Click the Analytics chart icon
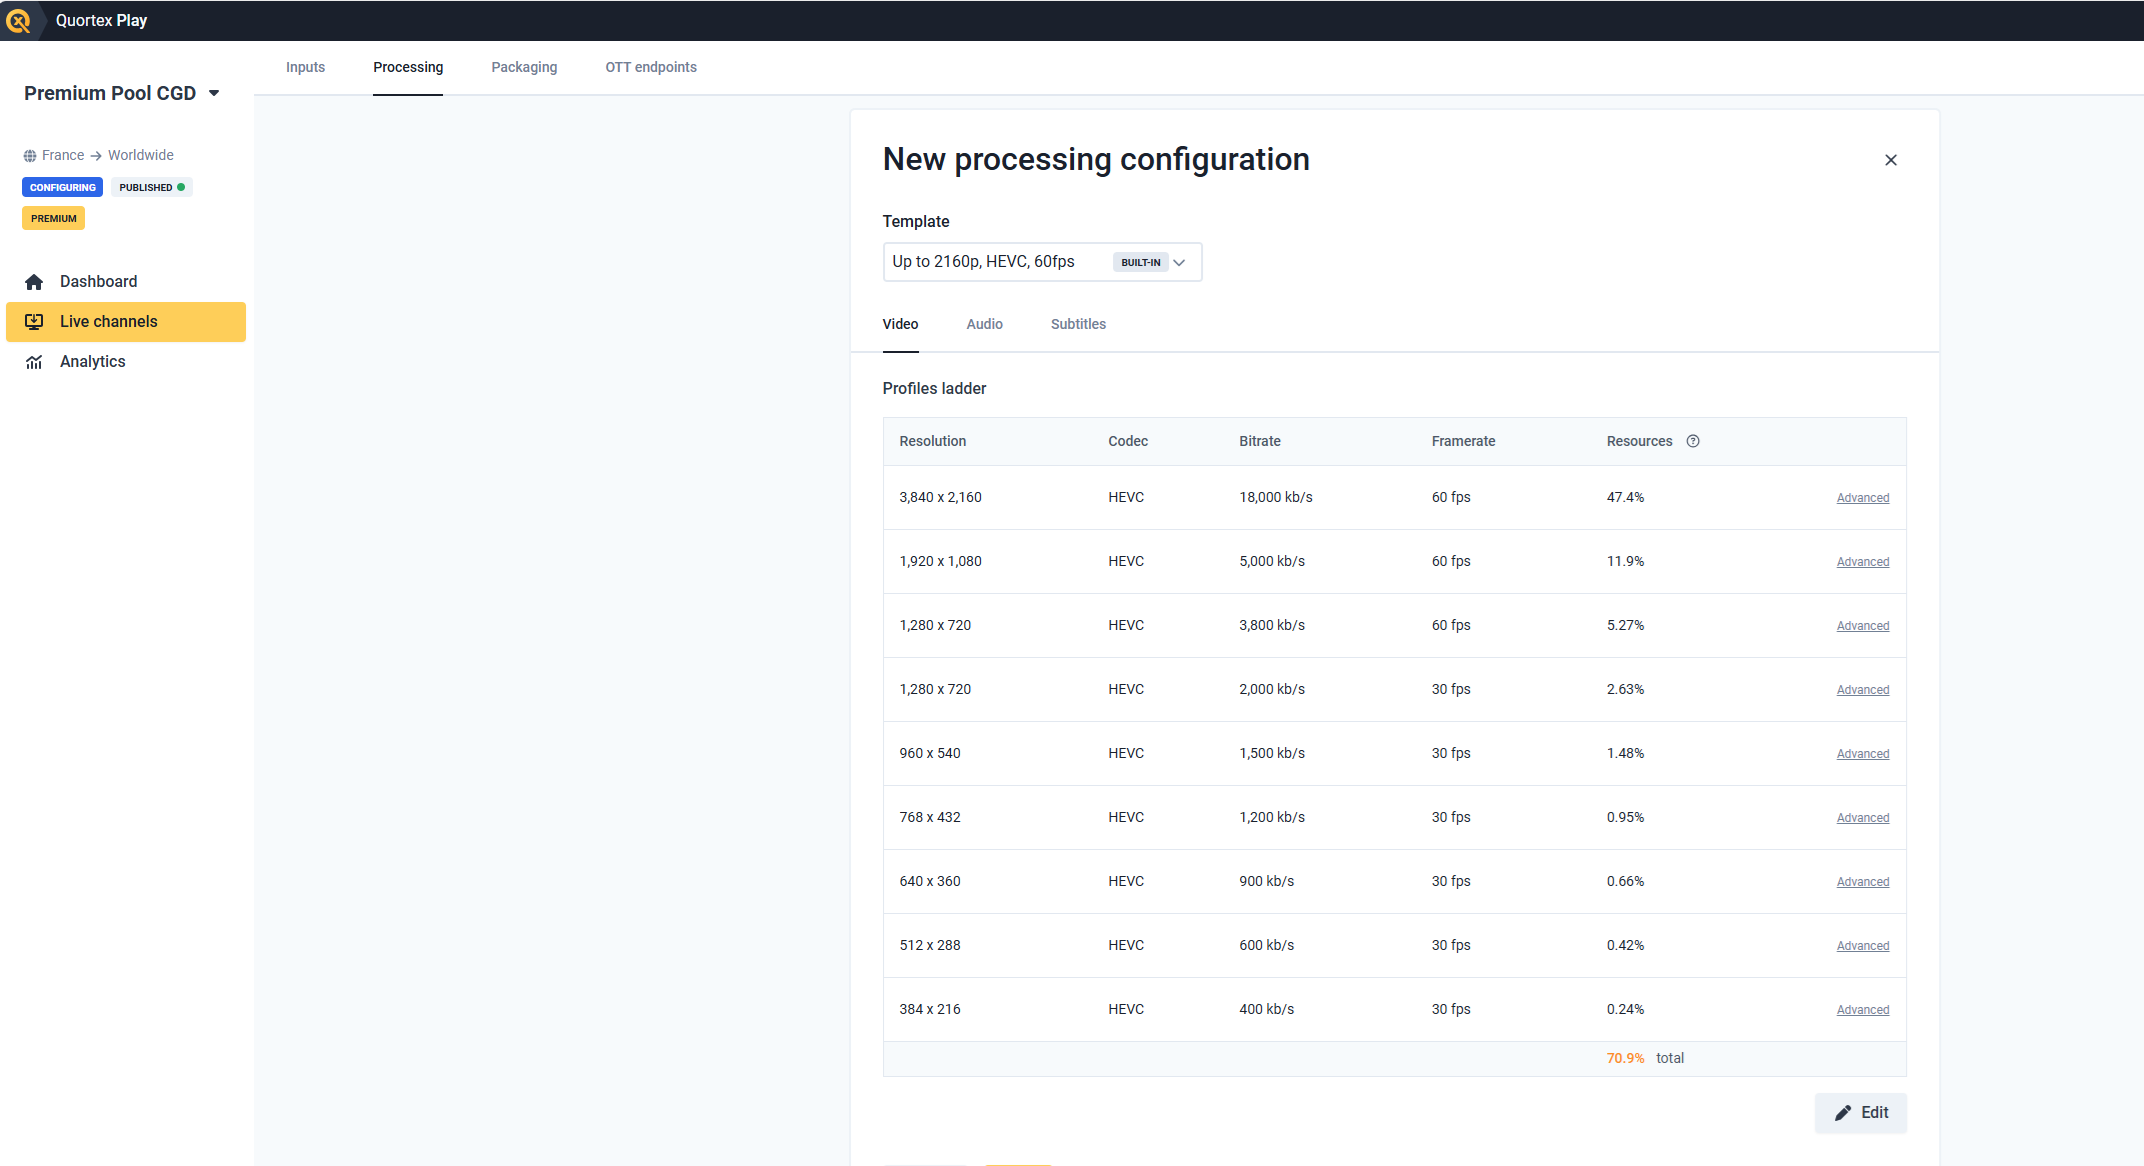The height and width of the screenshot is (1166, 2144). (34, 362)
